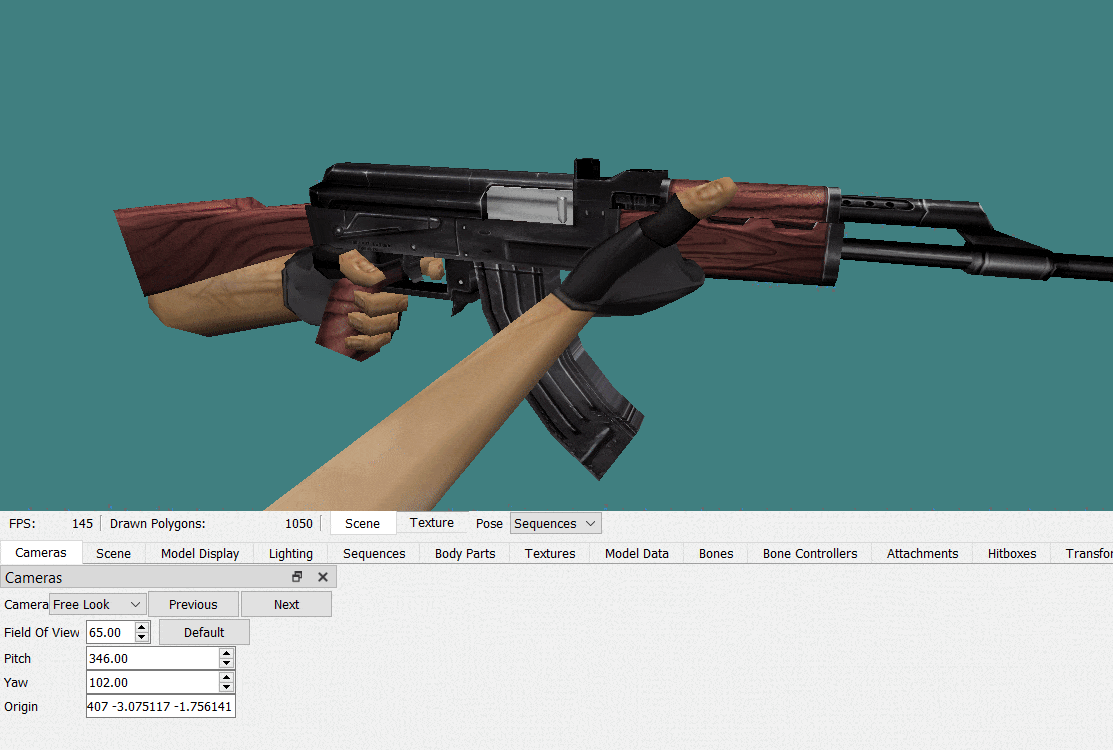Select the Cameras panel tab
The height and width of the screenshot is (750, 1113).
pos(41,553)
